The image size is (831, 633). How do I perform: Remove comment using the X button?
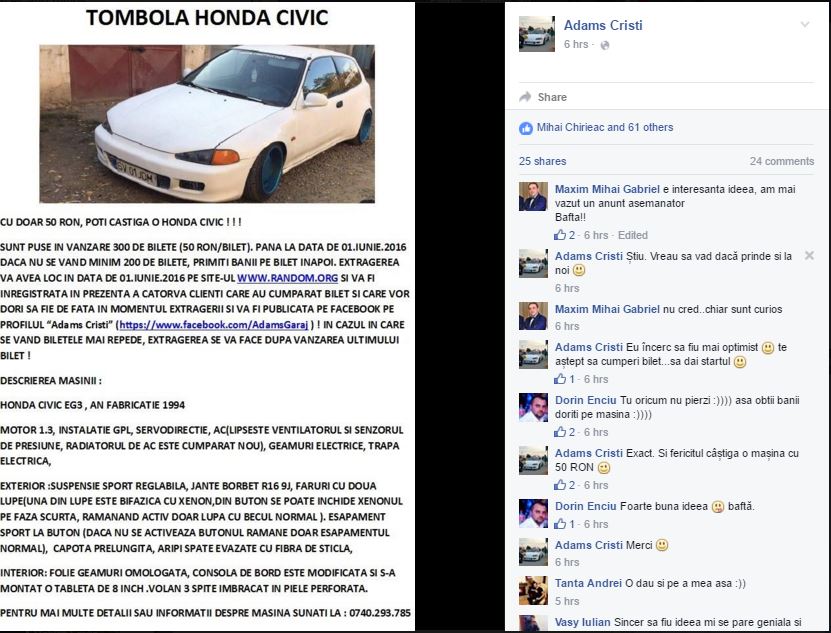tap(809, 256)
